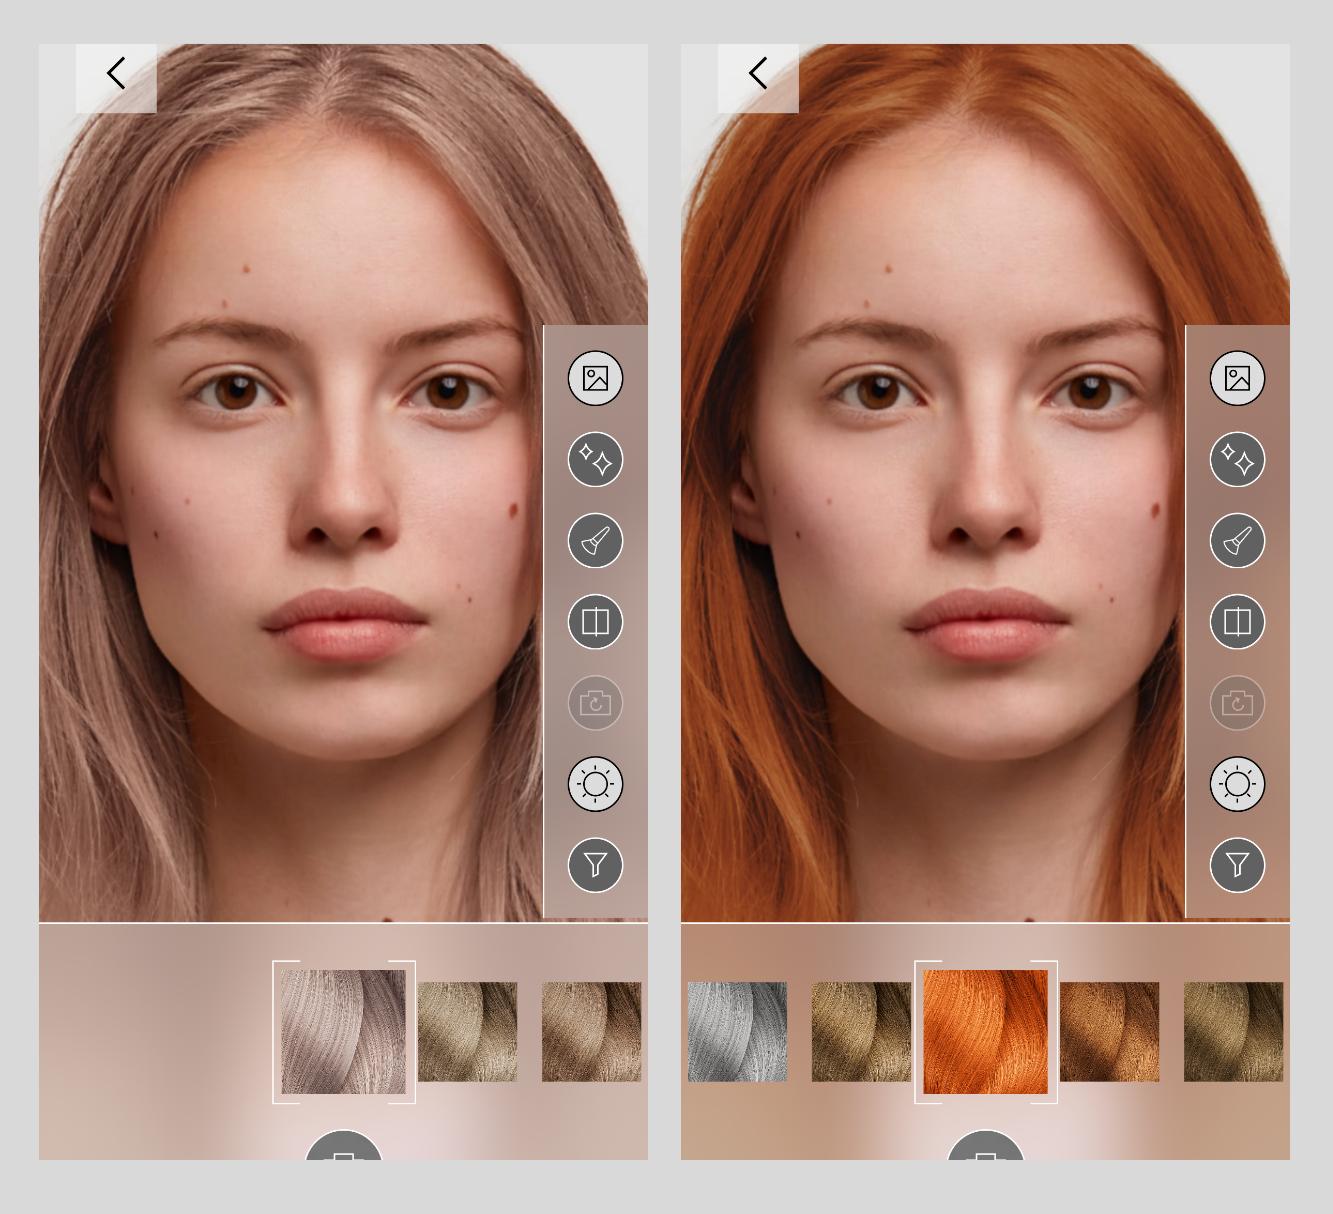Select the silver gray hair shade
The width and height of the screenshot is (1333, 1214).
[x=737, y=1033]
